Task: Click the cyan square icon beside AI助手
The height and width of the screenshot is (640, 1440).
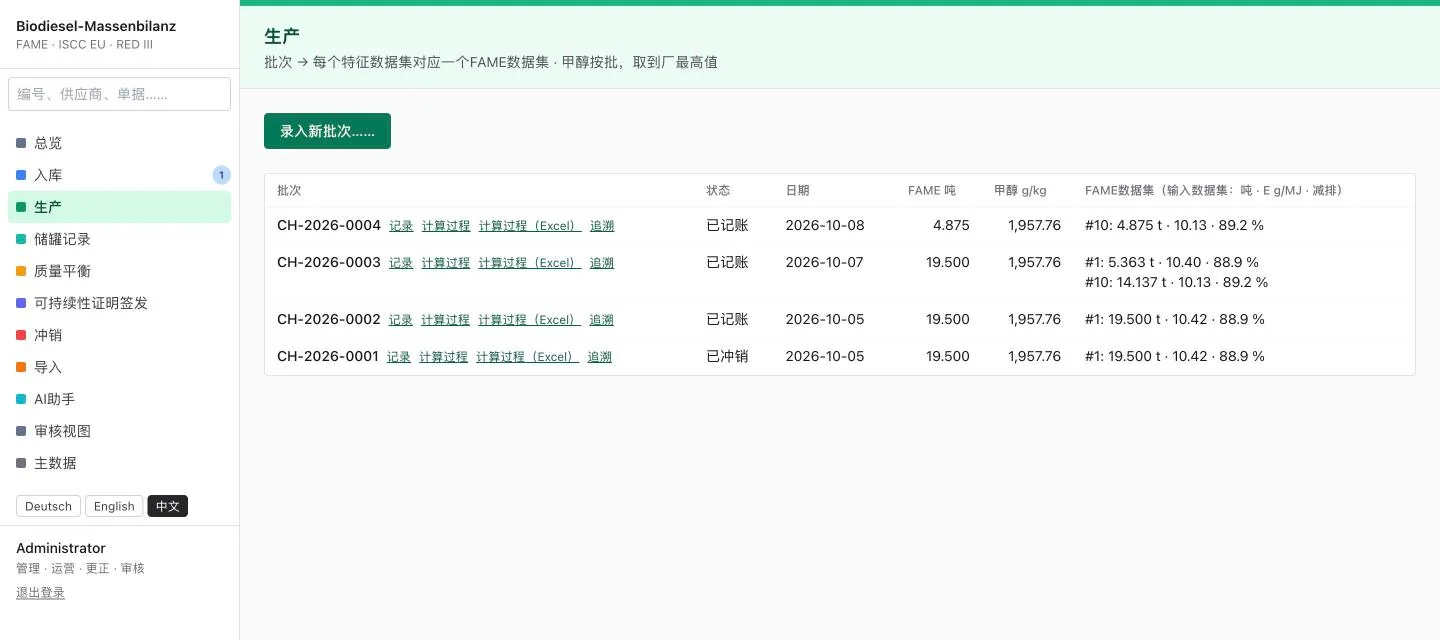Action: [21, 399]
